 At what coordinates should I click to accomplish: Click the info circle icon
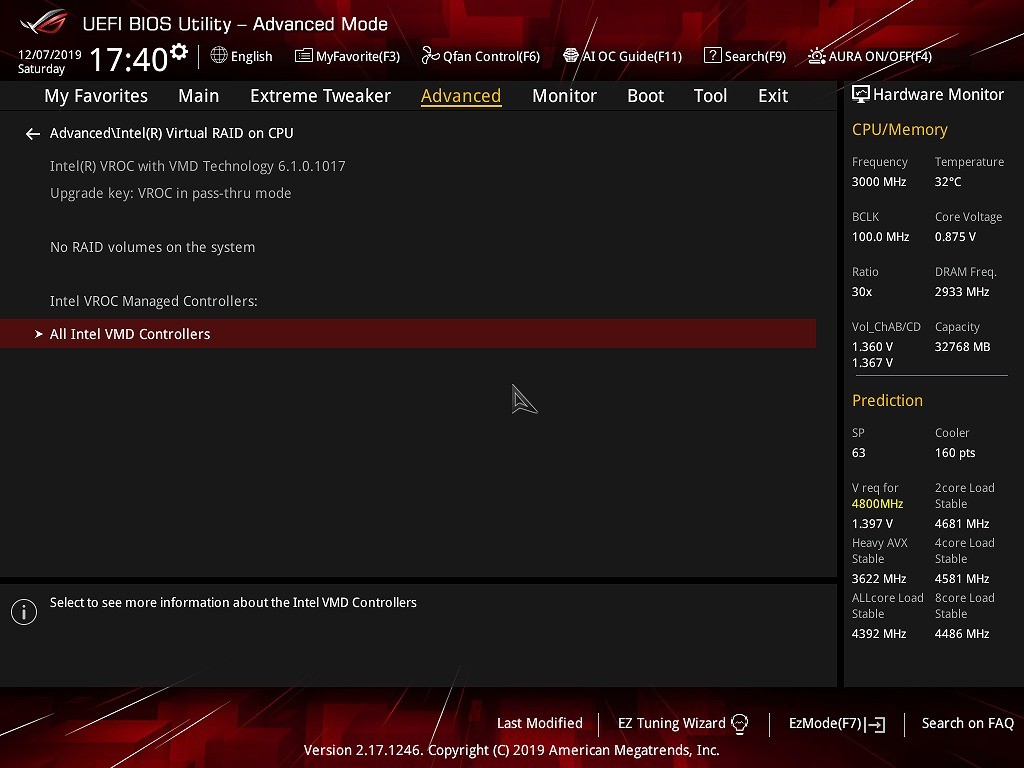click(24, 612)
